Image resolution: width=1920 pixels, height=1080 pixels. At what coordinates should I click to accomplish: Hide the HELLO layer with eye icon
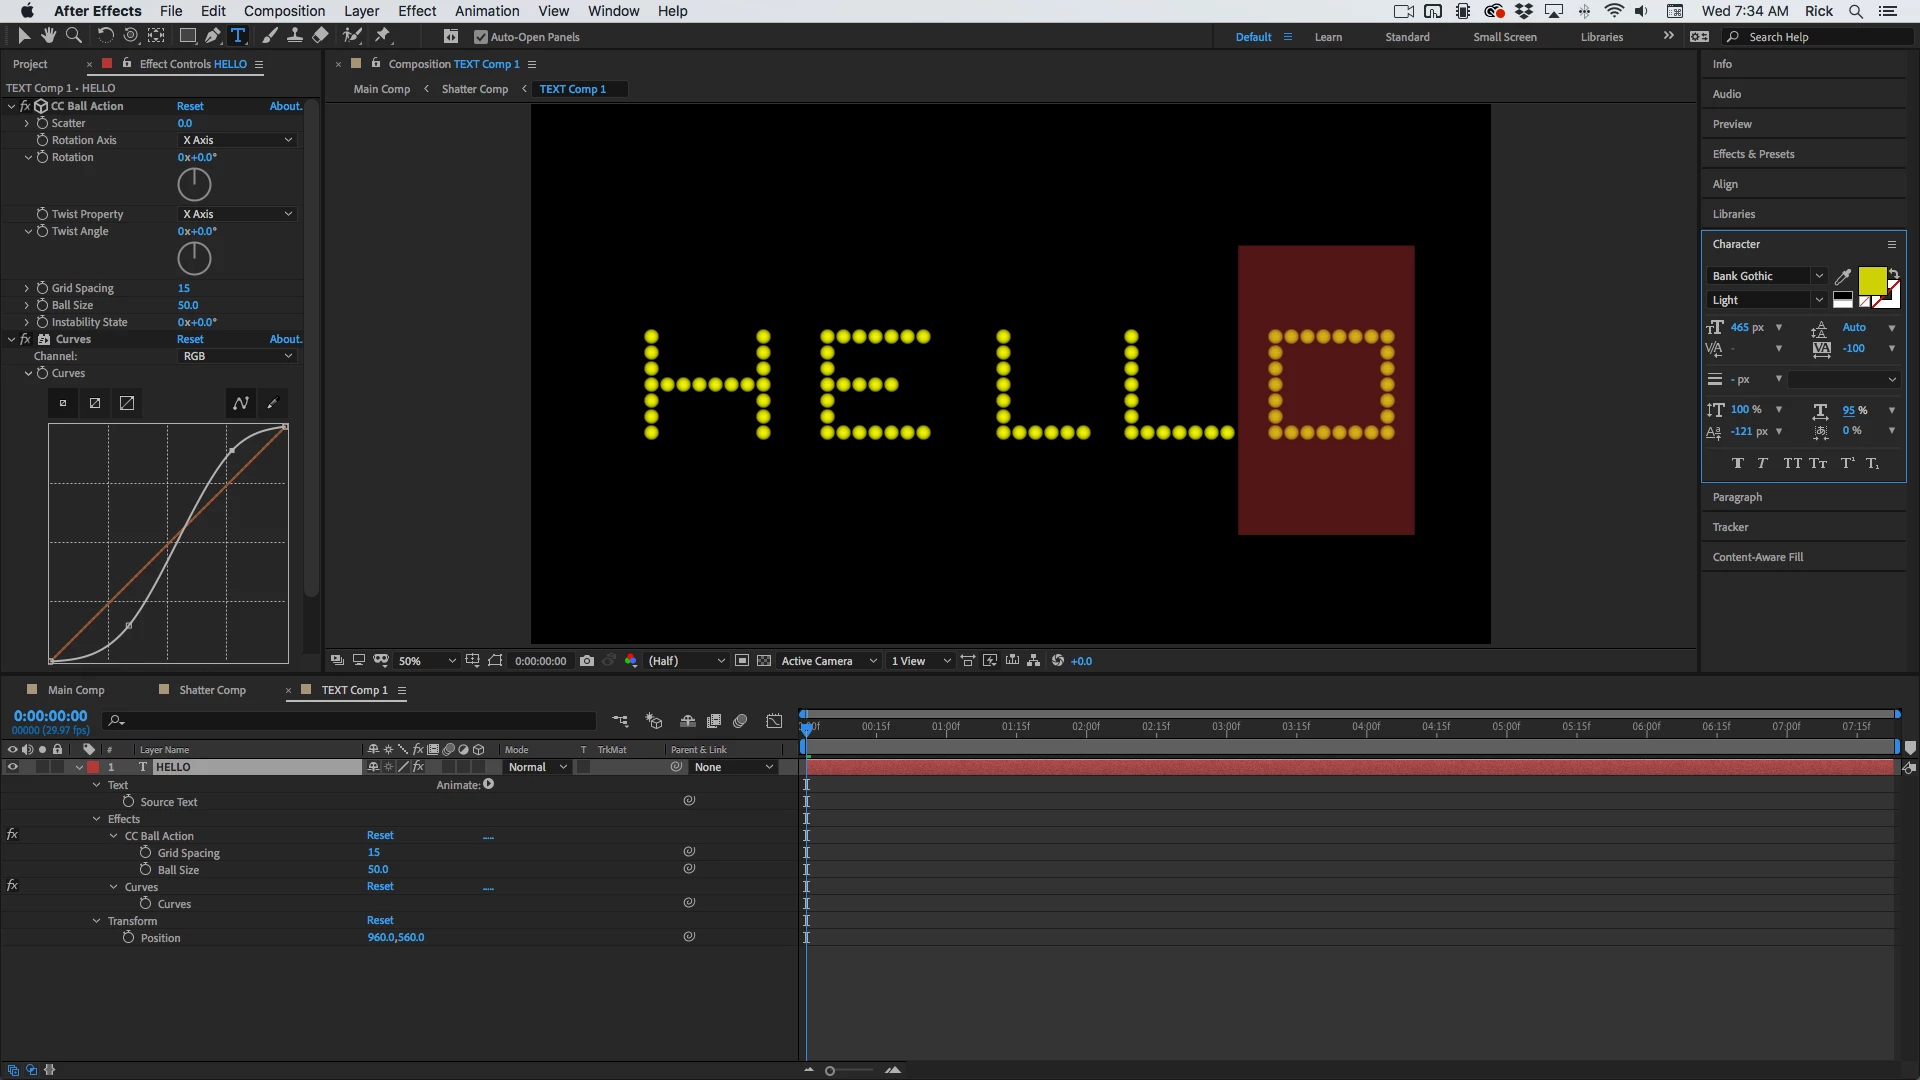pos(12,767)
